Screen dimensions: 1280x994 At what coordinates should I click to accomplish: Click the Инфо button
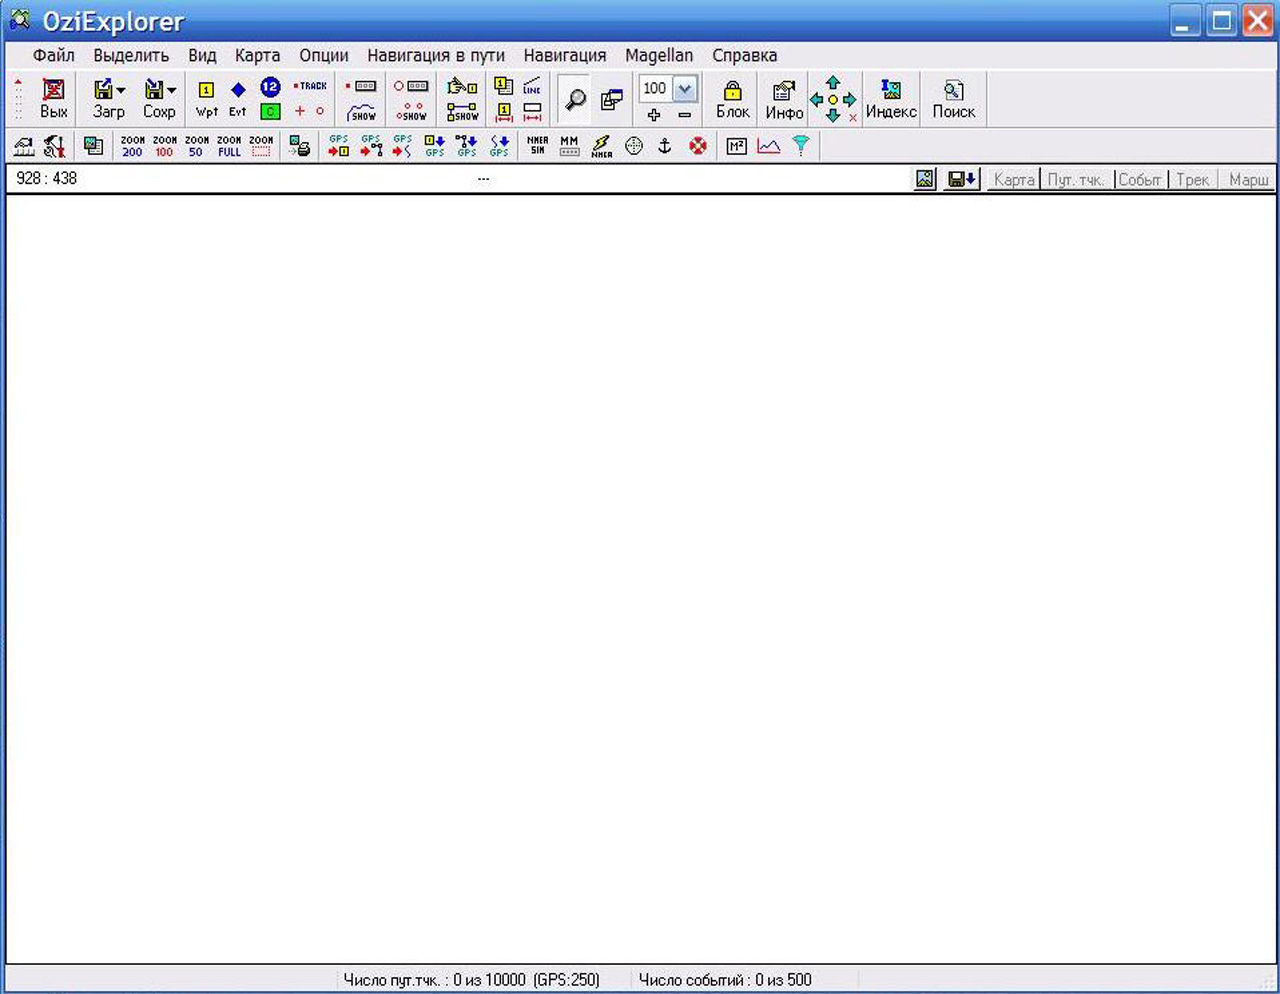[x=784, y=99]
